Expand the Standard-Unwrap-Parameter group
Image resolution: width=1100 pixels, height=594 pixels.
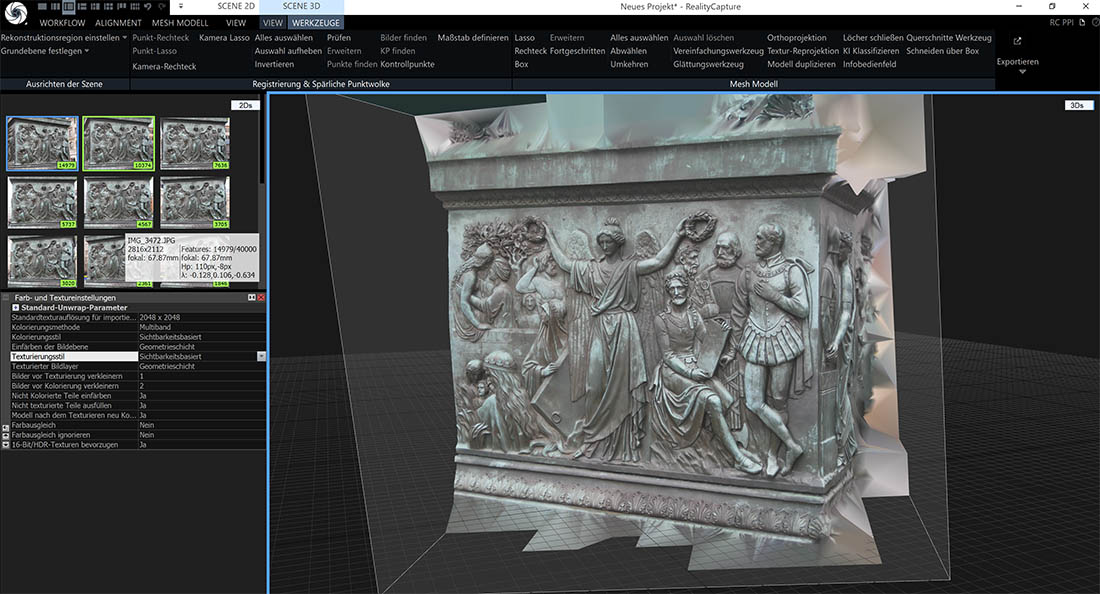click(x=15, y=308)
